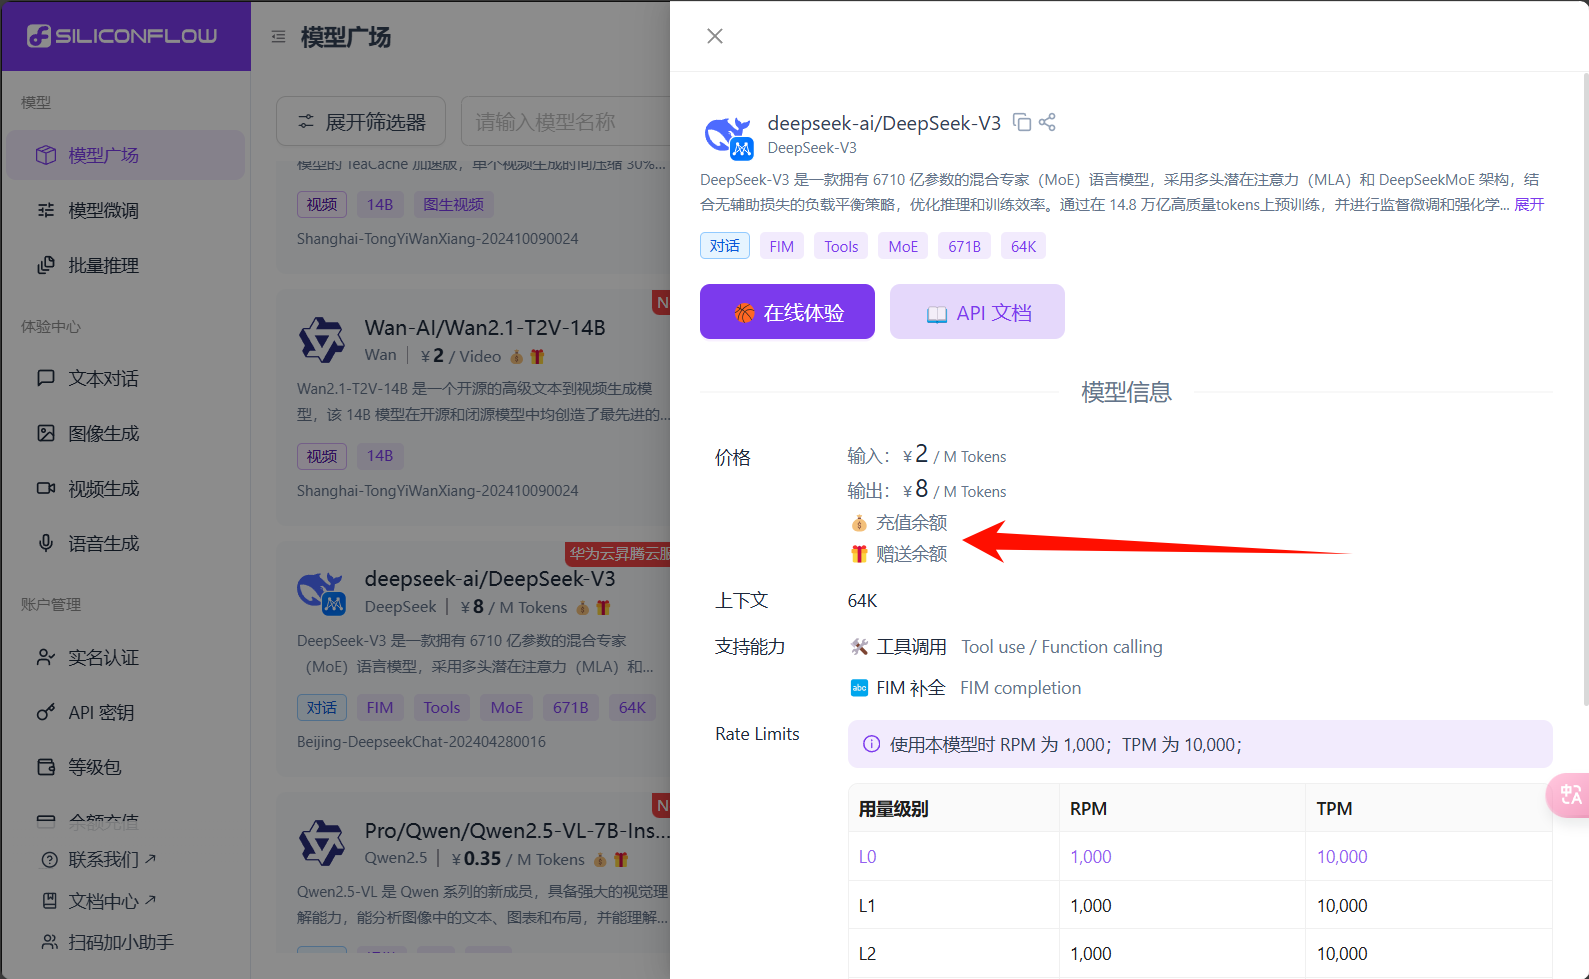Click the 64K tag in detail panel
1589x979 pixels.
(x=1023, y=246)
